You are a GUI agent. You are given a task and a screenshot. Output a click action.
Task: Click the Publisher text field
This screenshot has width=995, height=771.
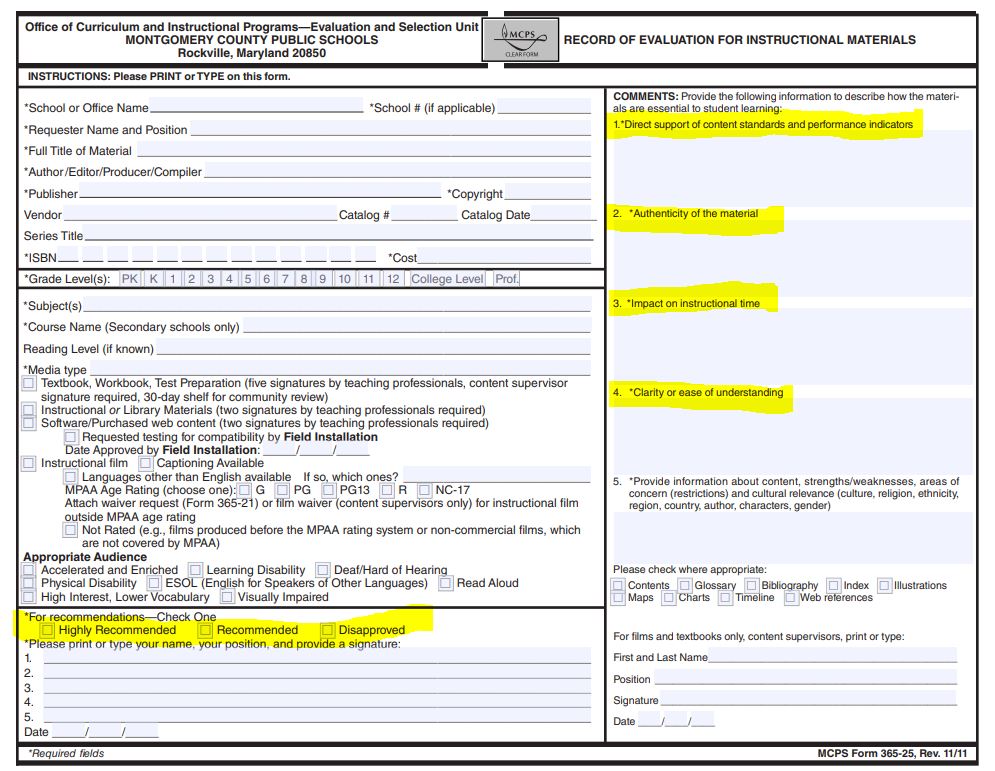pos(260,193)
